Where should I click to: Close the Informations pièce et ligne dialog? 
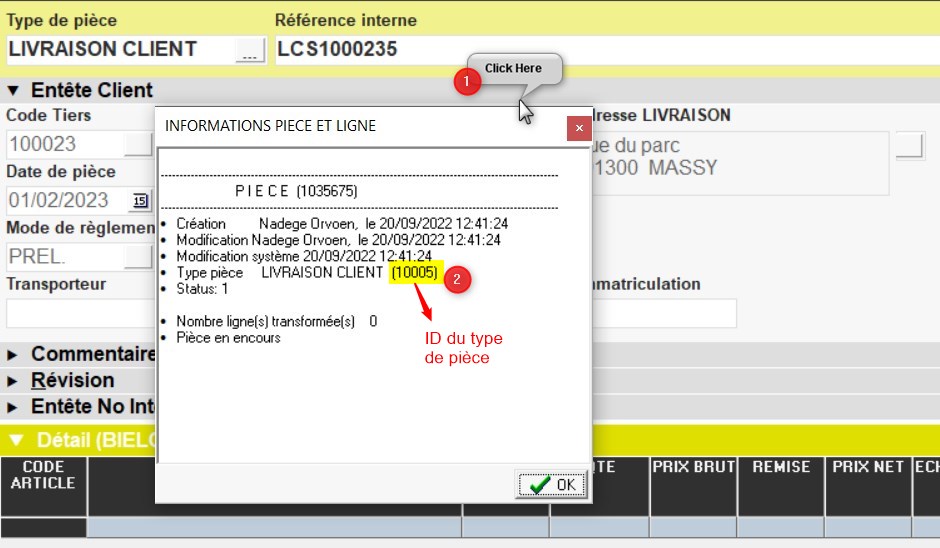(x=579, y=128)
